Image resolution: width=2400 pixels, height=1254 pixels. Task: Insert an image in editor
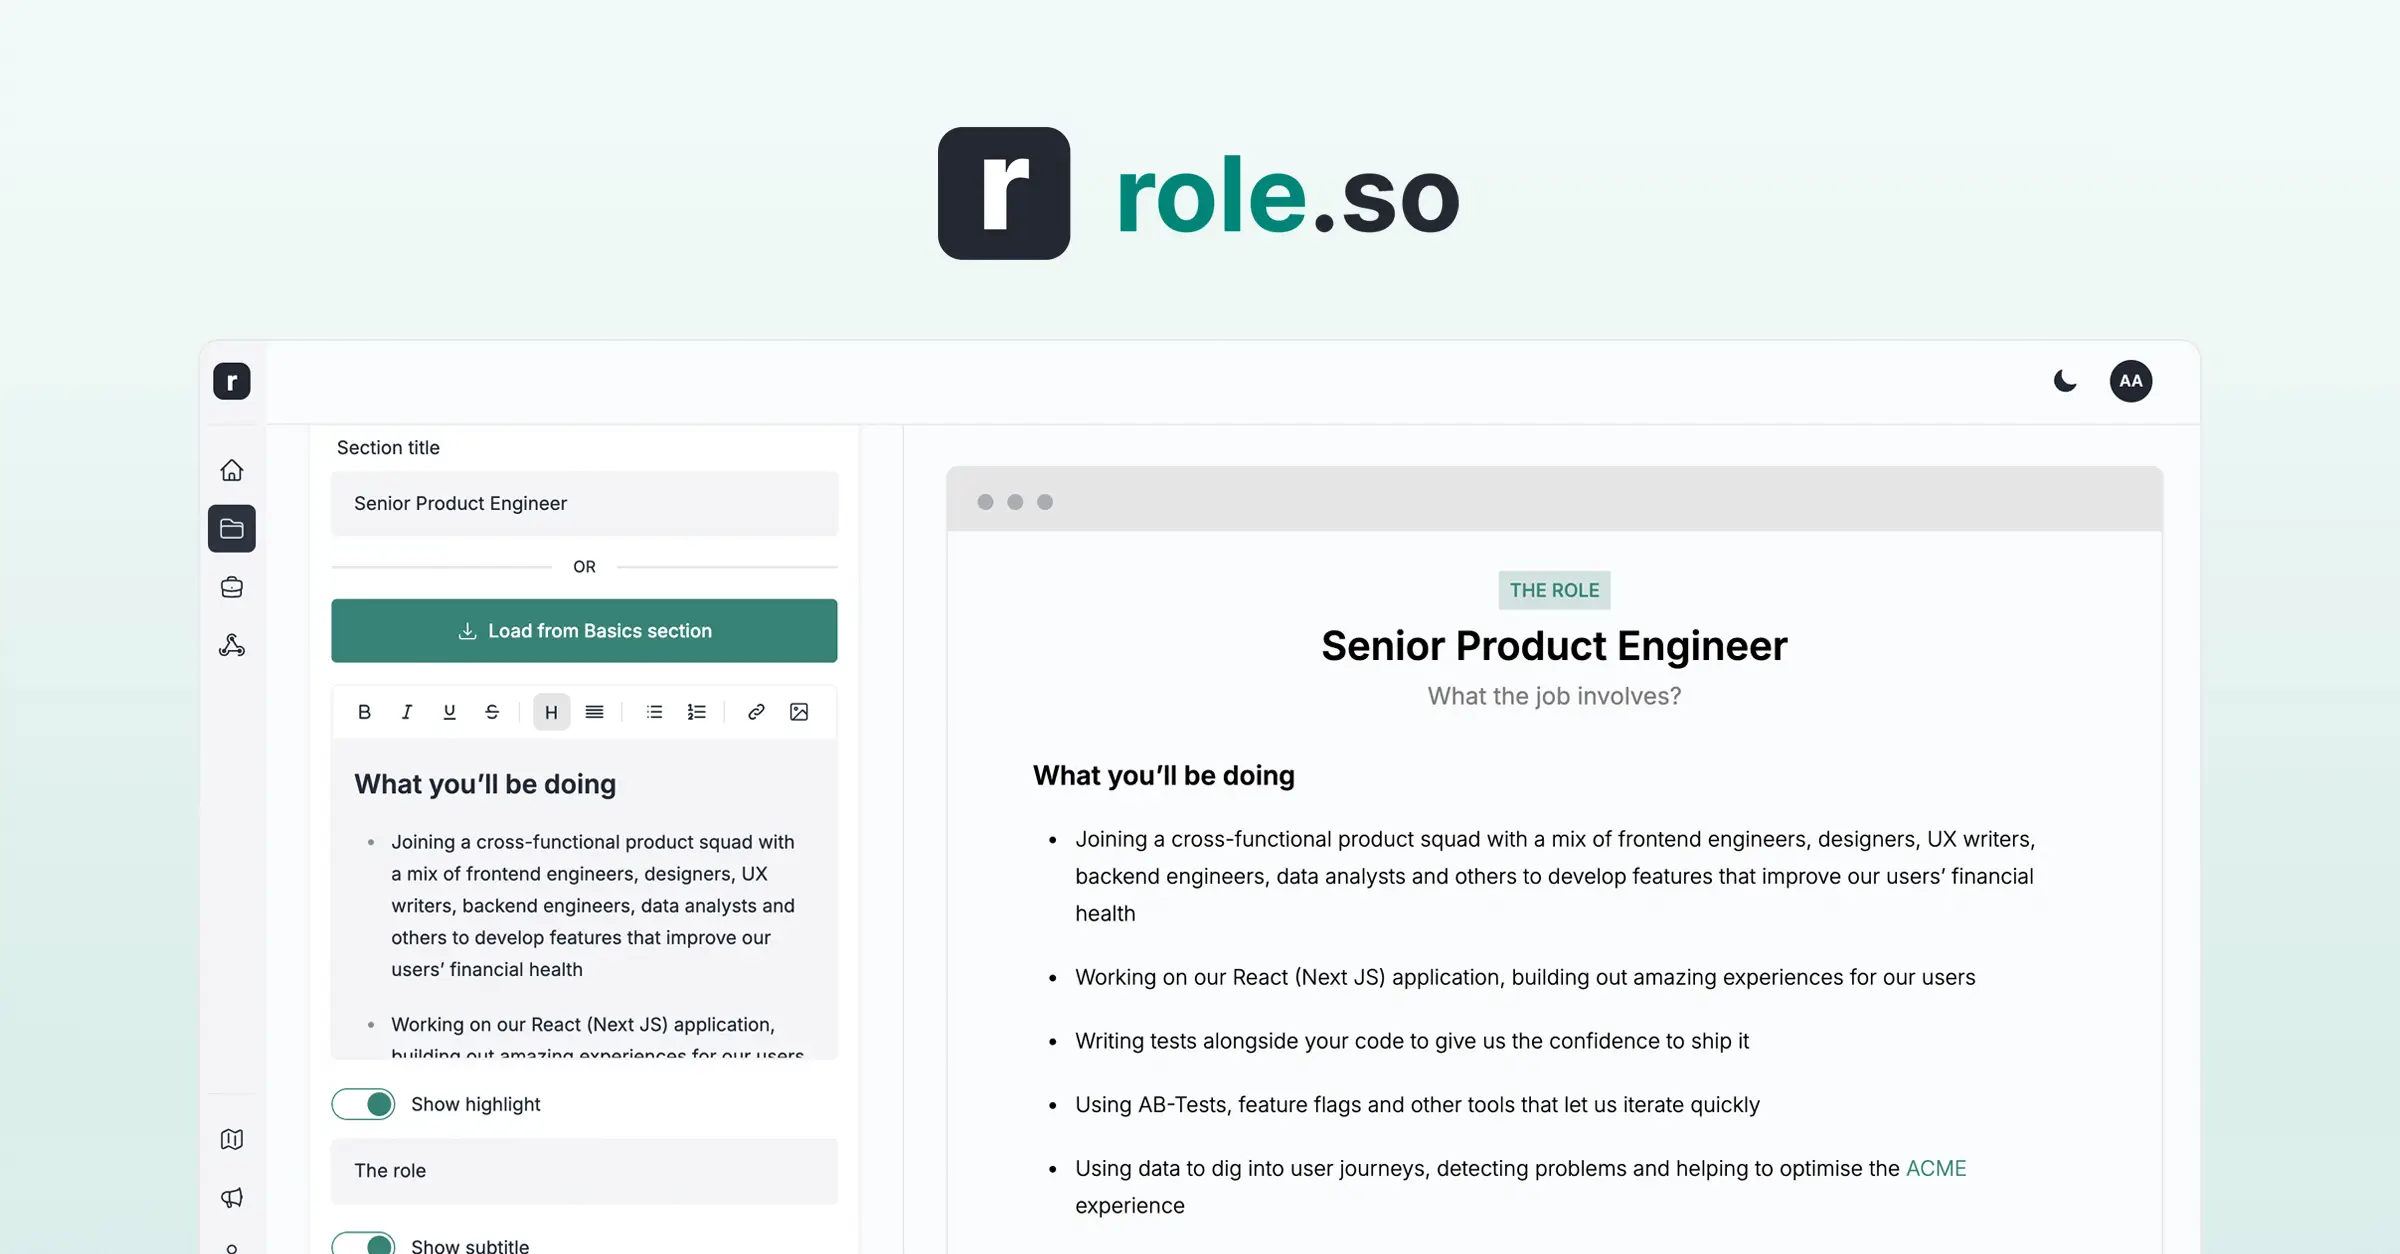[x=799, y=712]
